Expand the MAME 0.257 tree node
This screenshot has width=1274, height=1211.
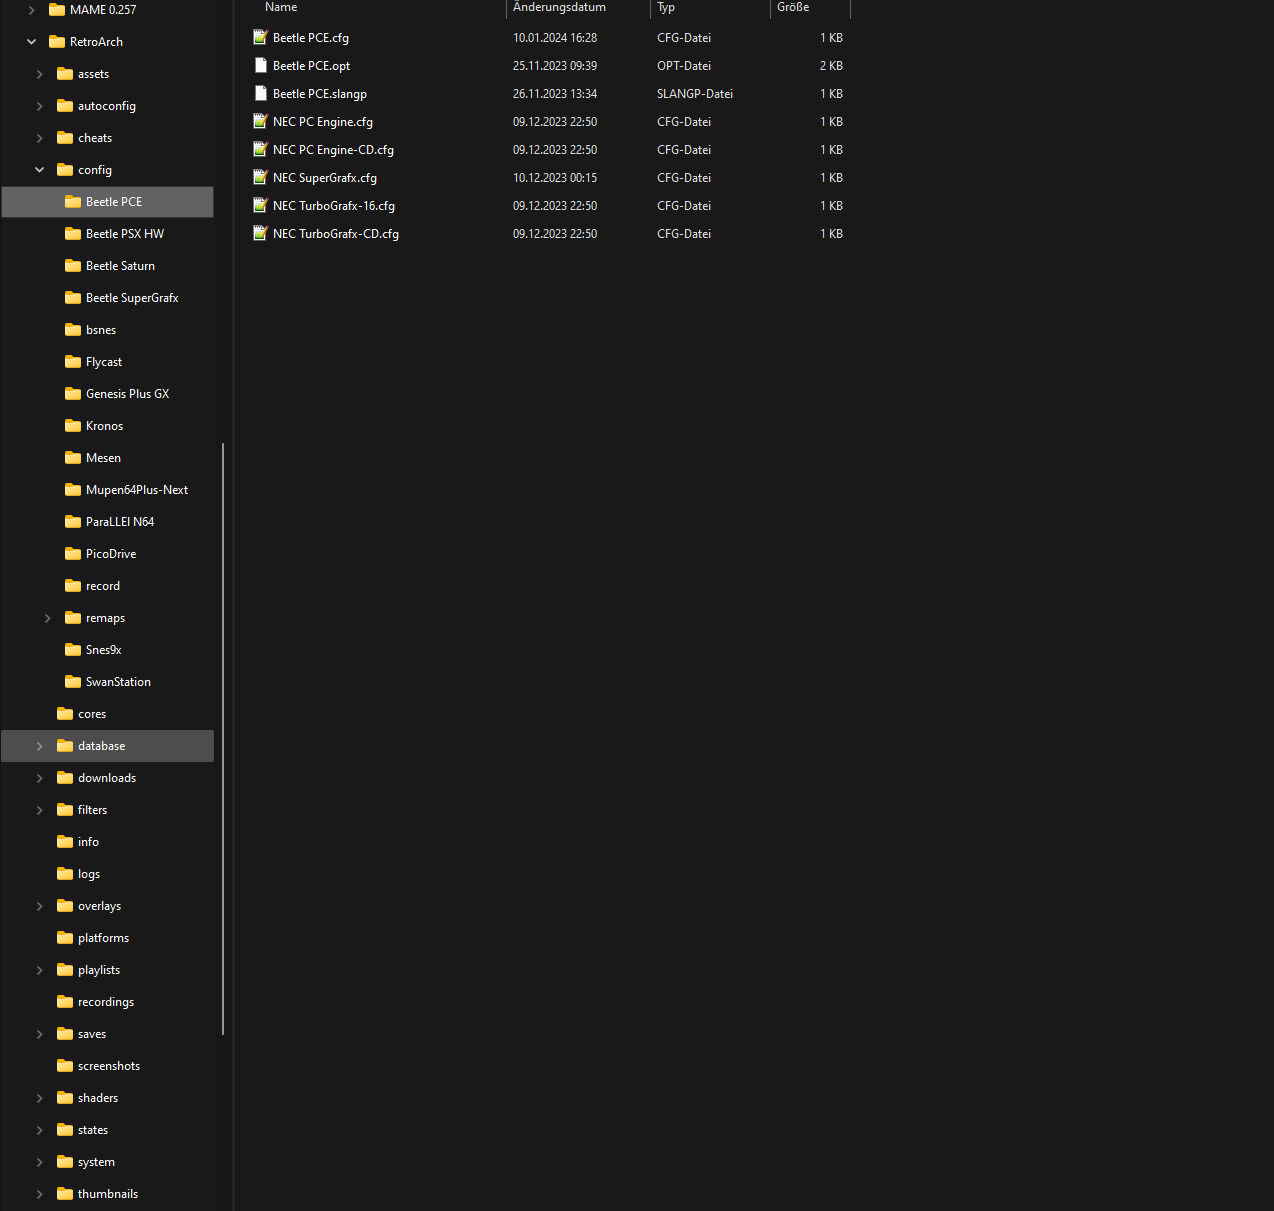click(x=31, y=10)
